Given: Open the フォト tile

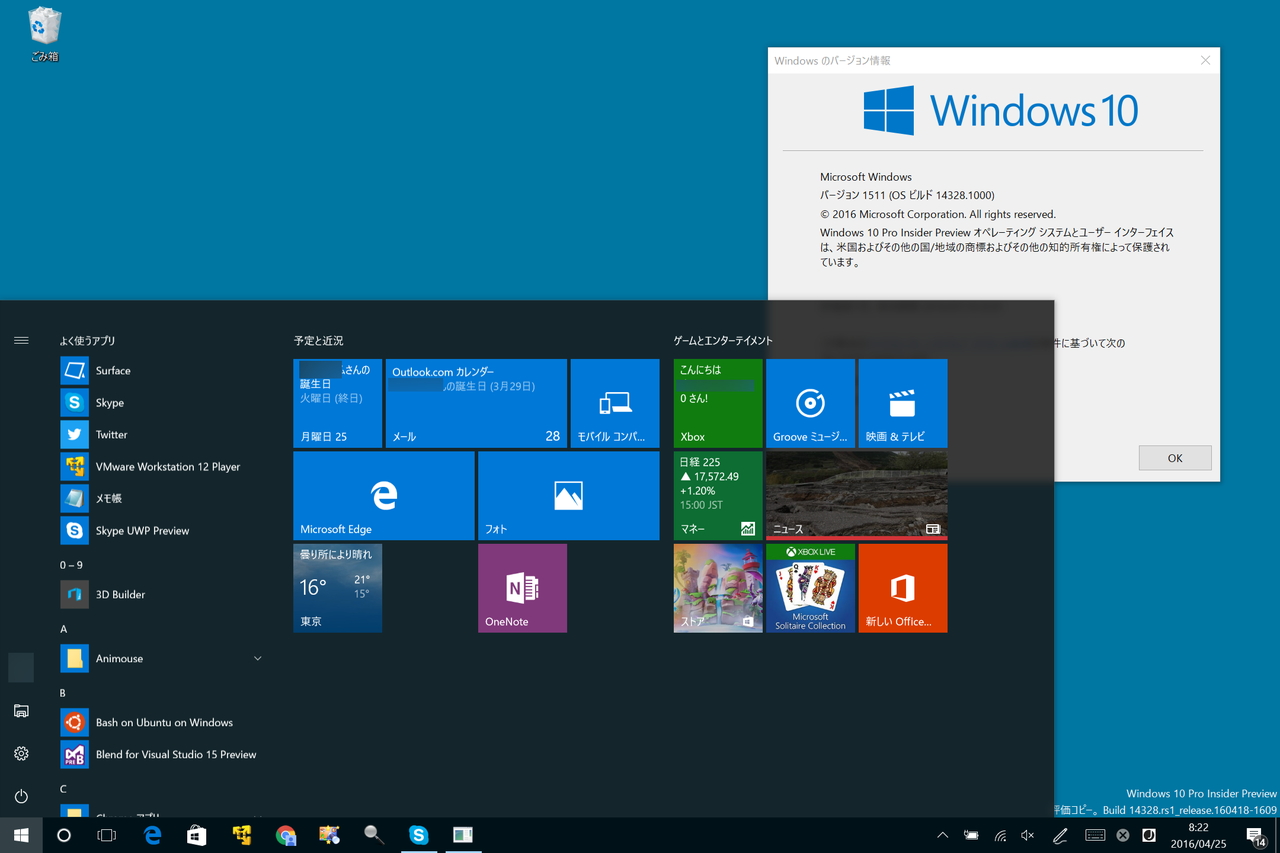Looking at the screenshot, I should click(x=568, y=495).
